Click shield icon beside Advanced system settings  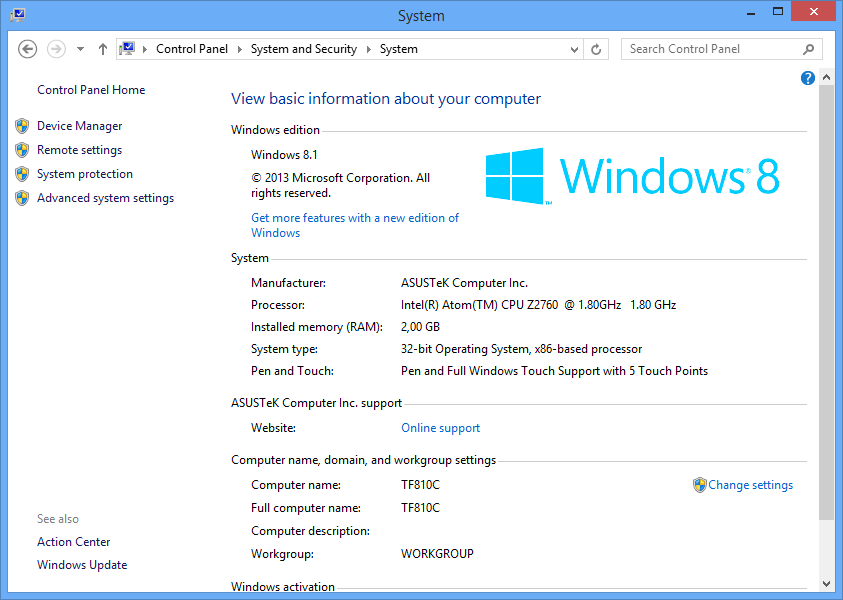click(x=22, y=198)
